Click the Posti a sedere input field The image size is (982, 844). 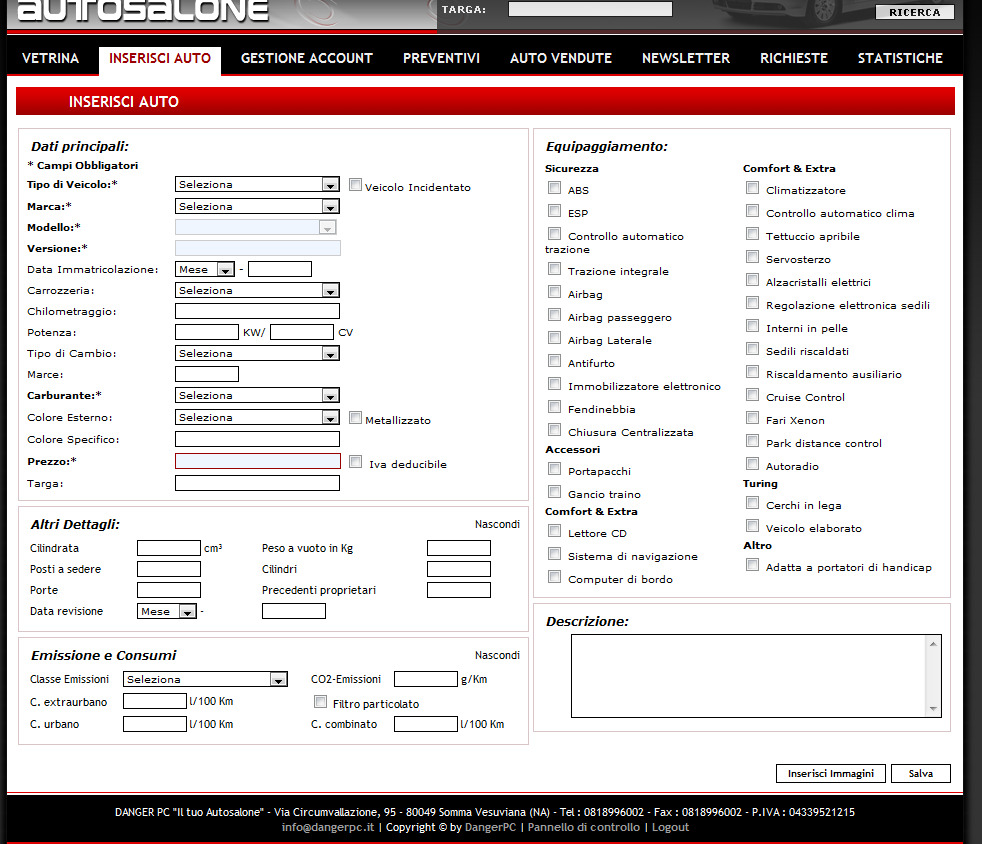click(169, 569)
